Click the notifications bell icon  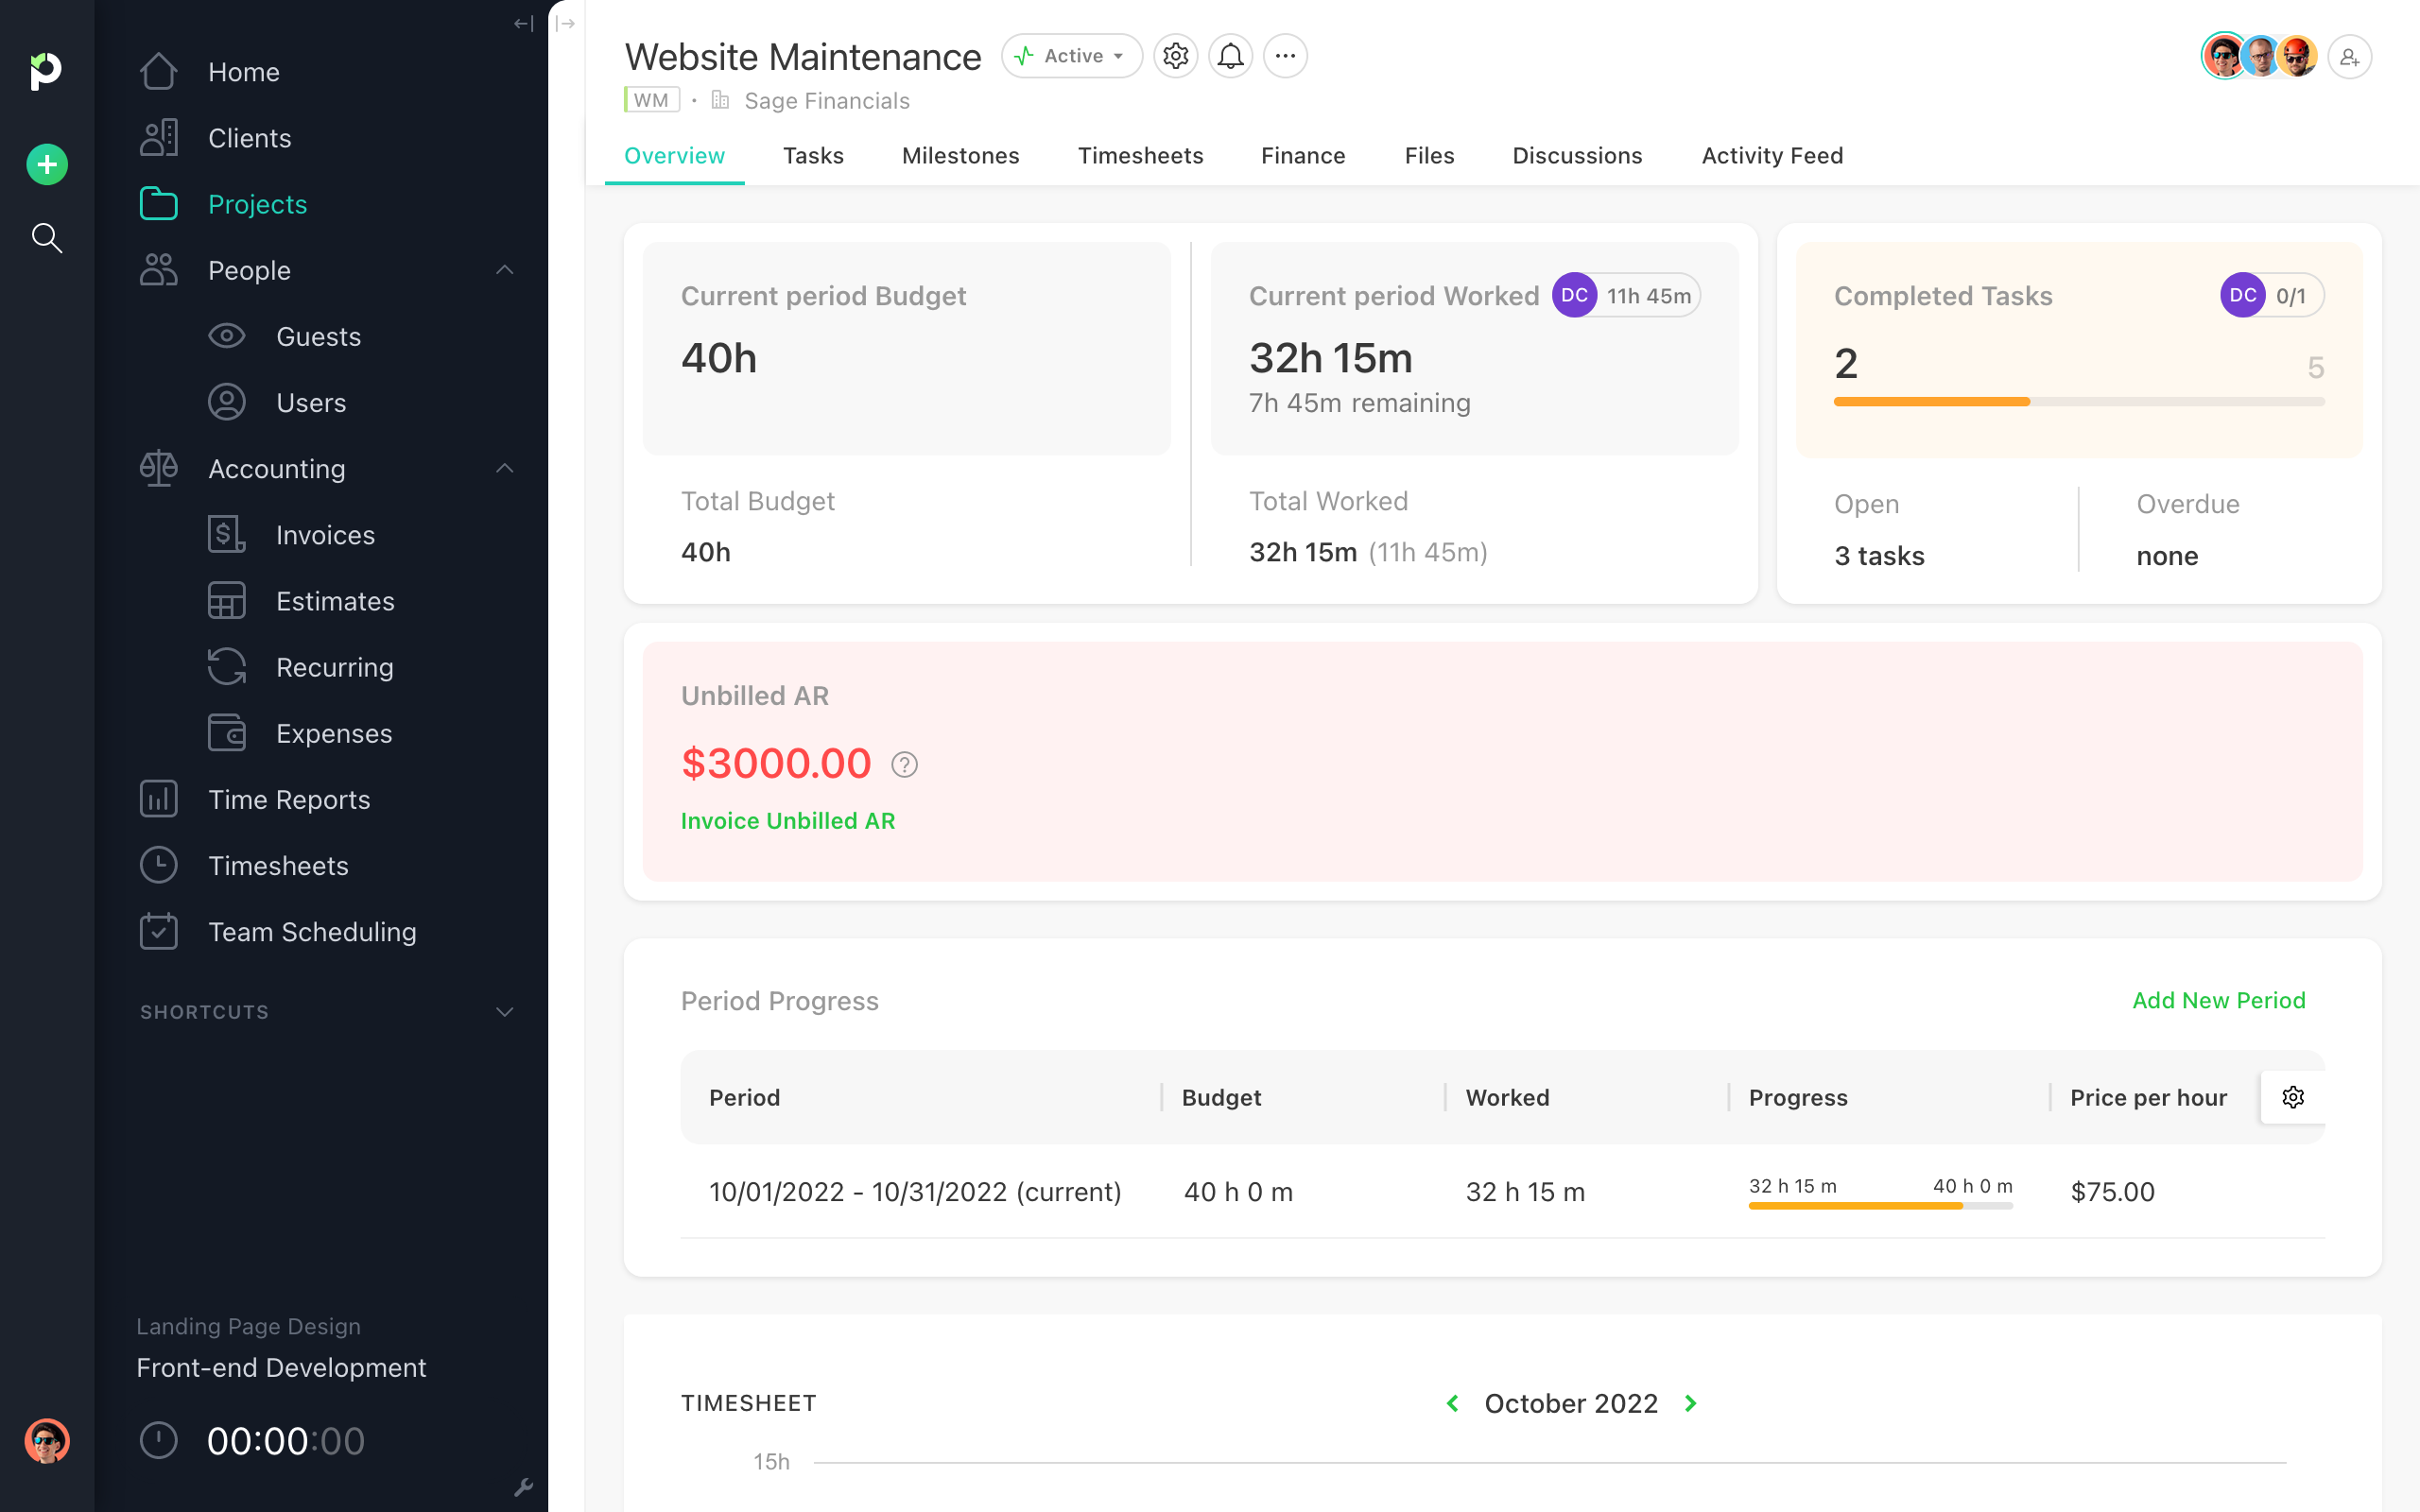pos(1230,56)
